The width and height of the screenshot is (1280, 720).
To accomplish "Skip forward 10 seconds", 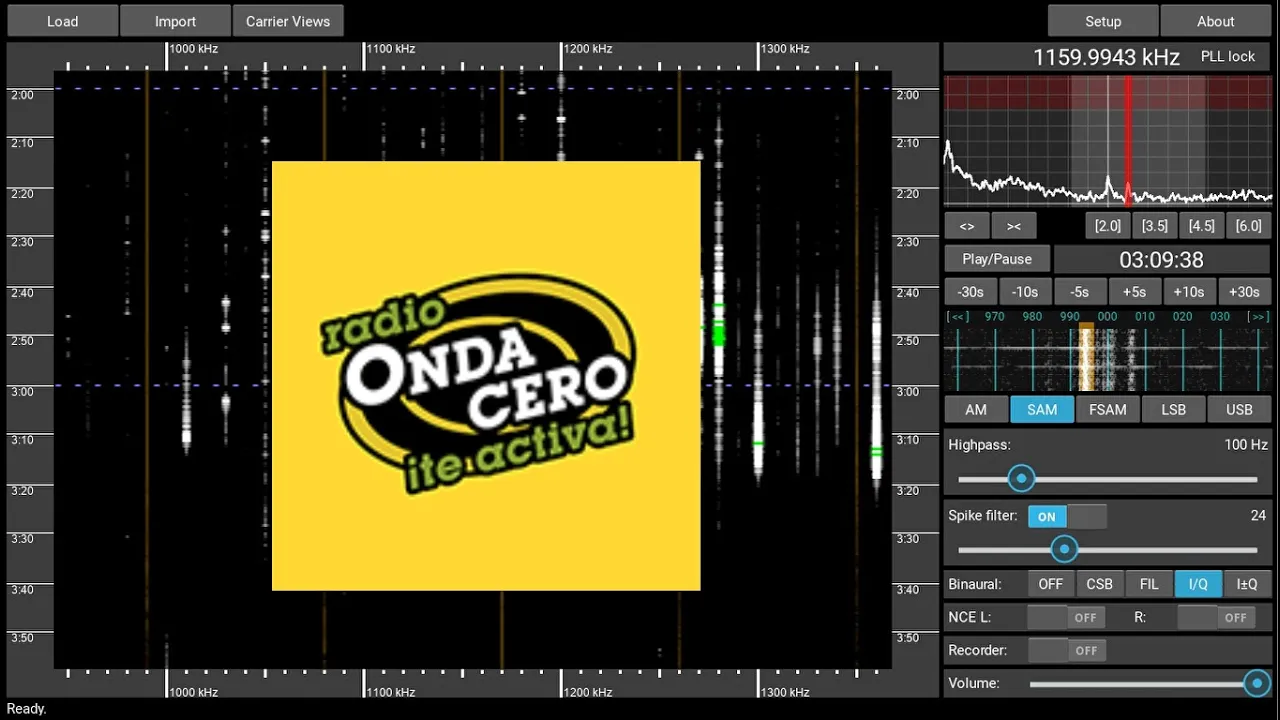I will click(x=1189, y=292).
